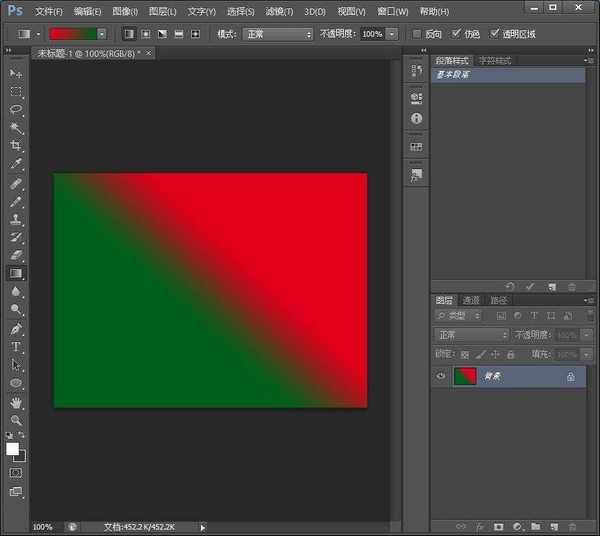This screenshot has height=536, width=600.
Task: Select the Zoom tool
Action: tap(16, 420)
